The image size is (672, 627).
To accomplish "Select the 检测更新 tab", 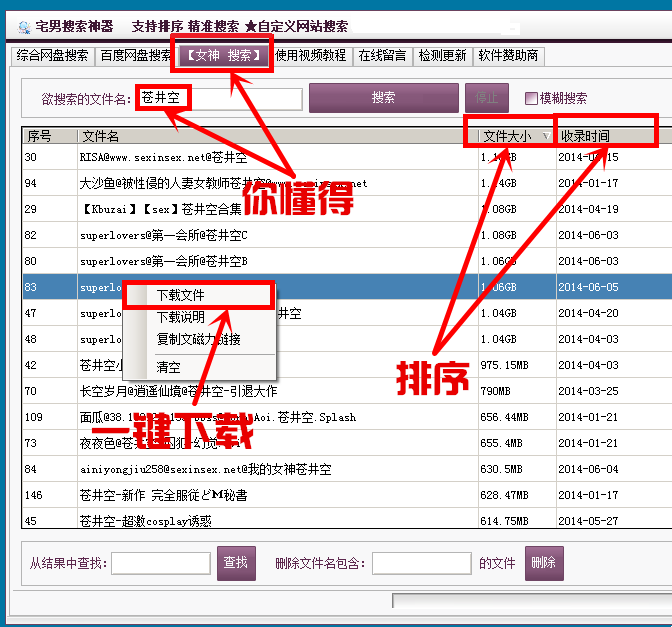I will [443, 56].
